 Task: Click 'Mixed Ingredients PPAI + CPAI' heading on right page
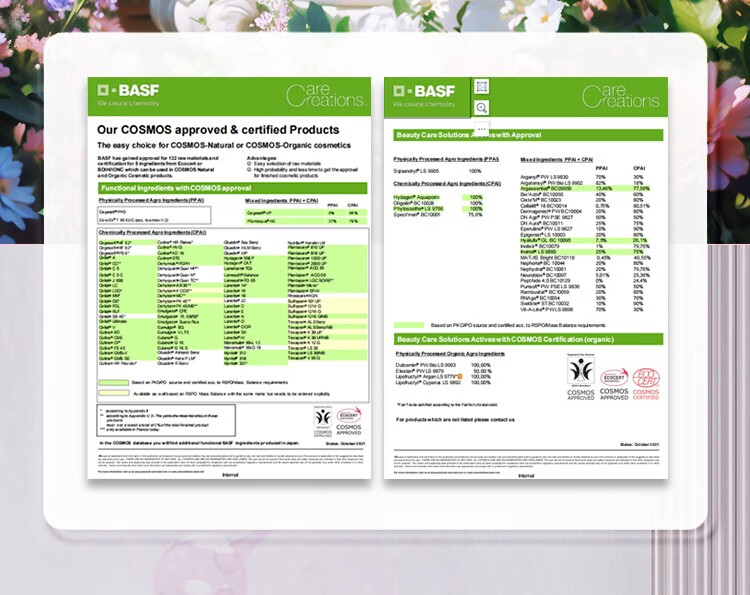click(x=556, y=159)
